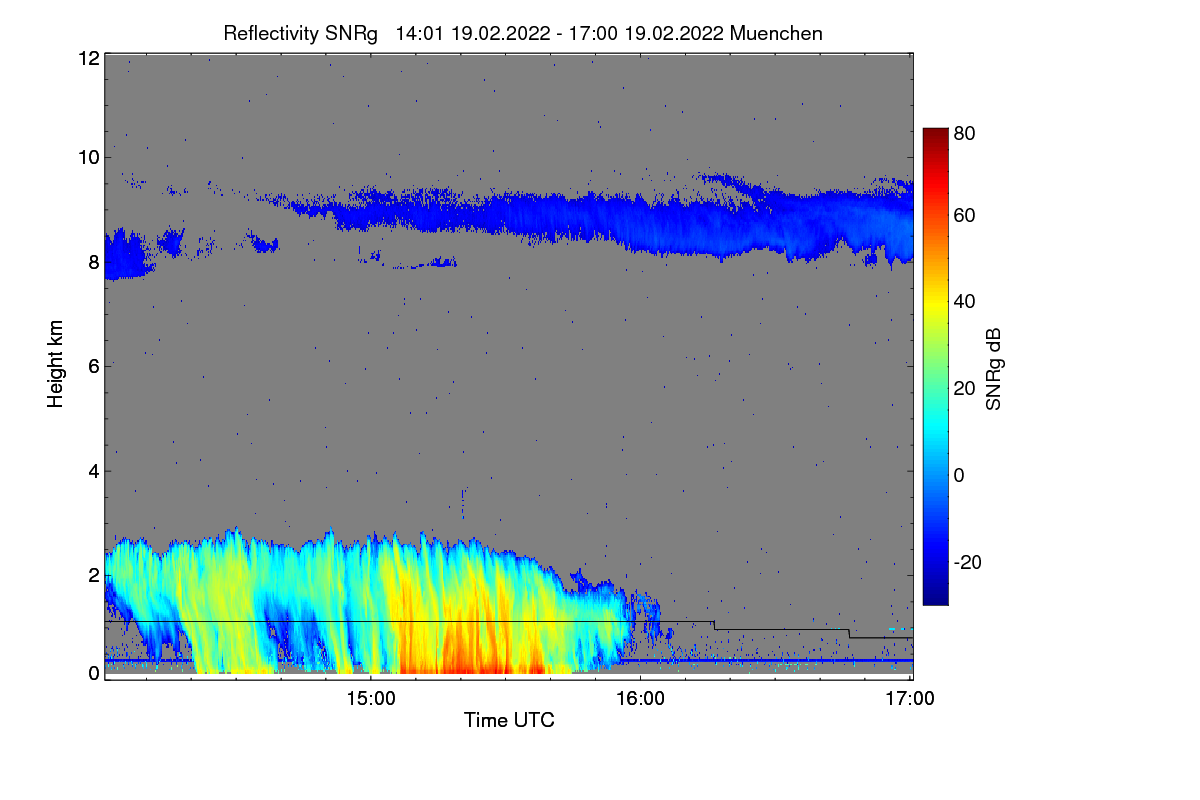Click the date range '14:01 19.02.2022' in the title

(473, 33)
